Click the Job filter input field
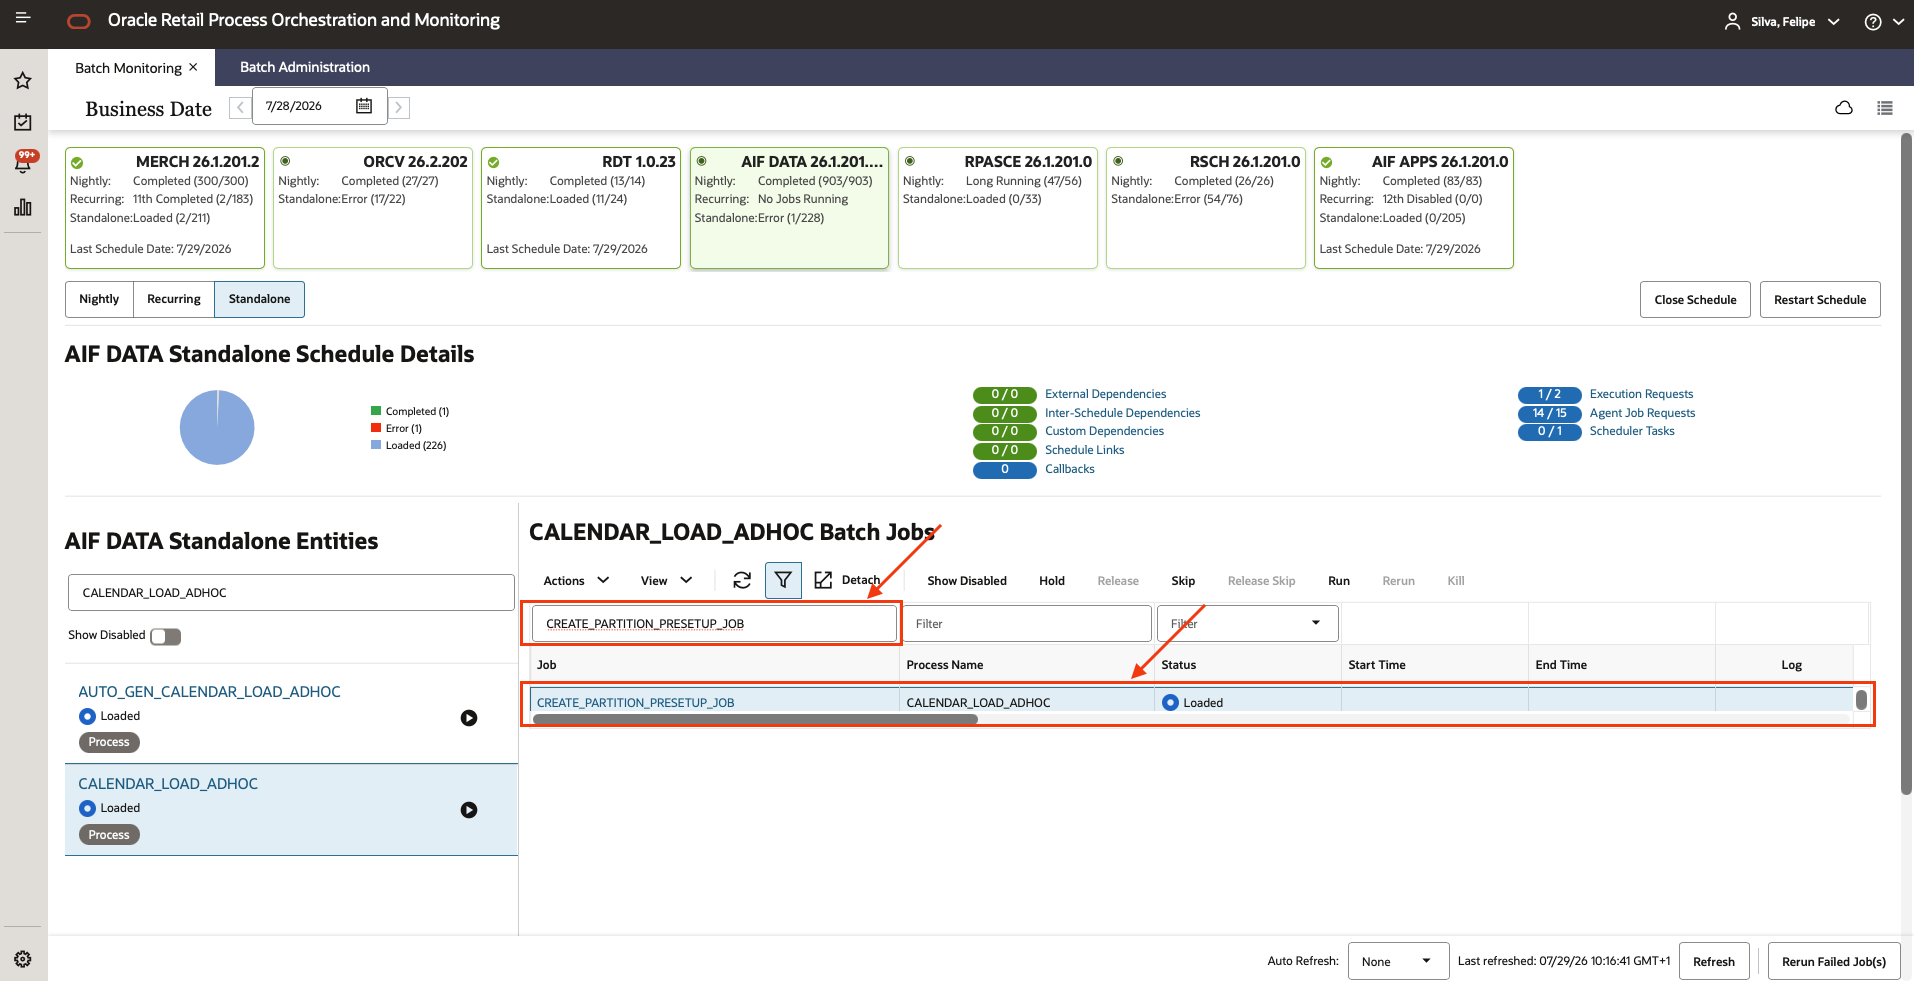The height and width of the screenshot is (981, 1914). (x=714, y=624)
